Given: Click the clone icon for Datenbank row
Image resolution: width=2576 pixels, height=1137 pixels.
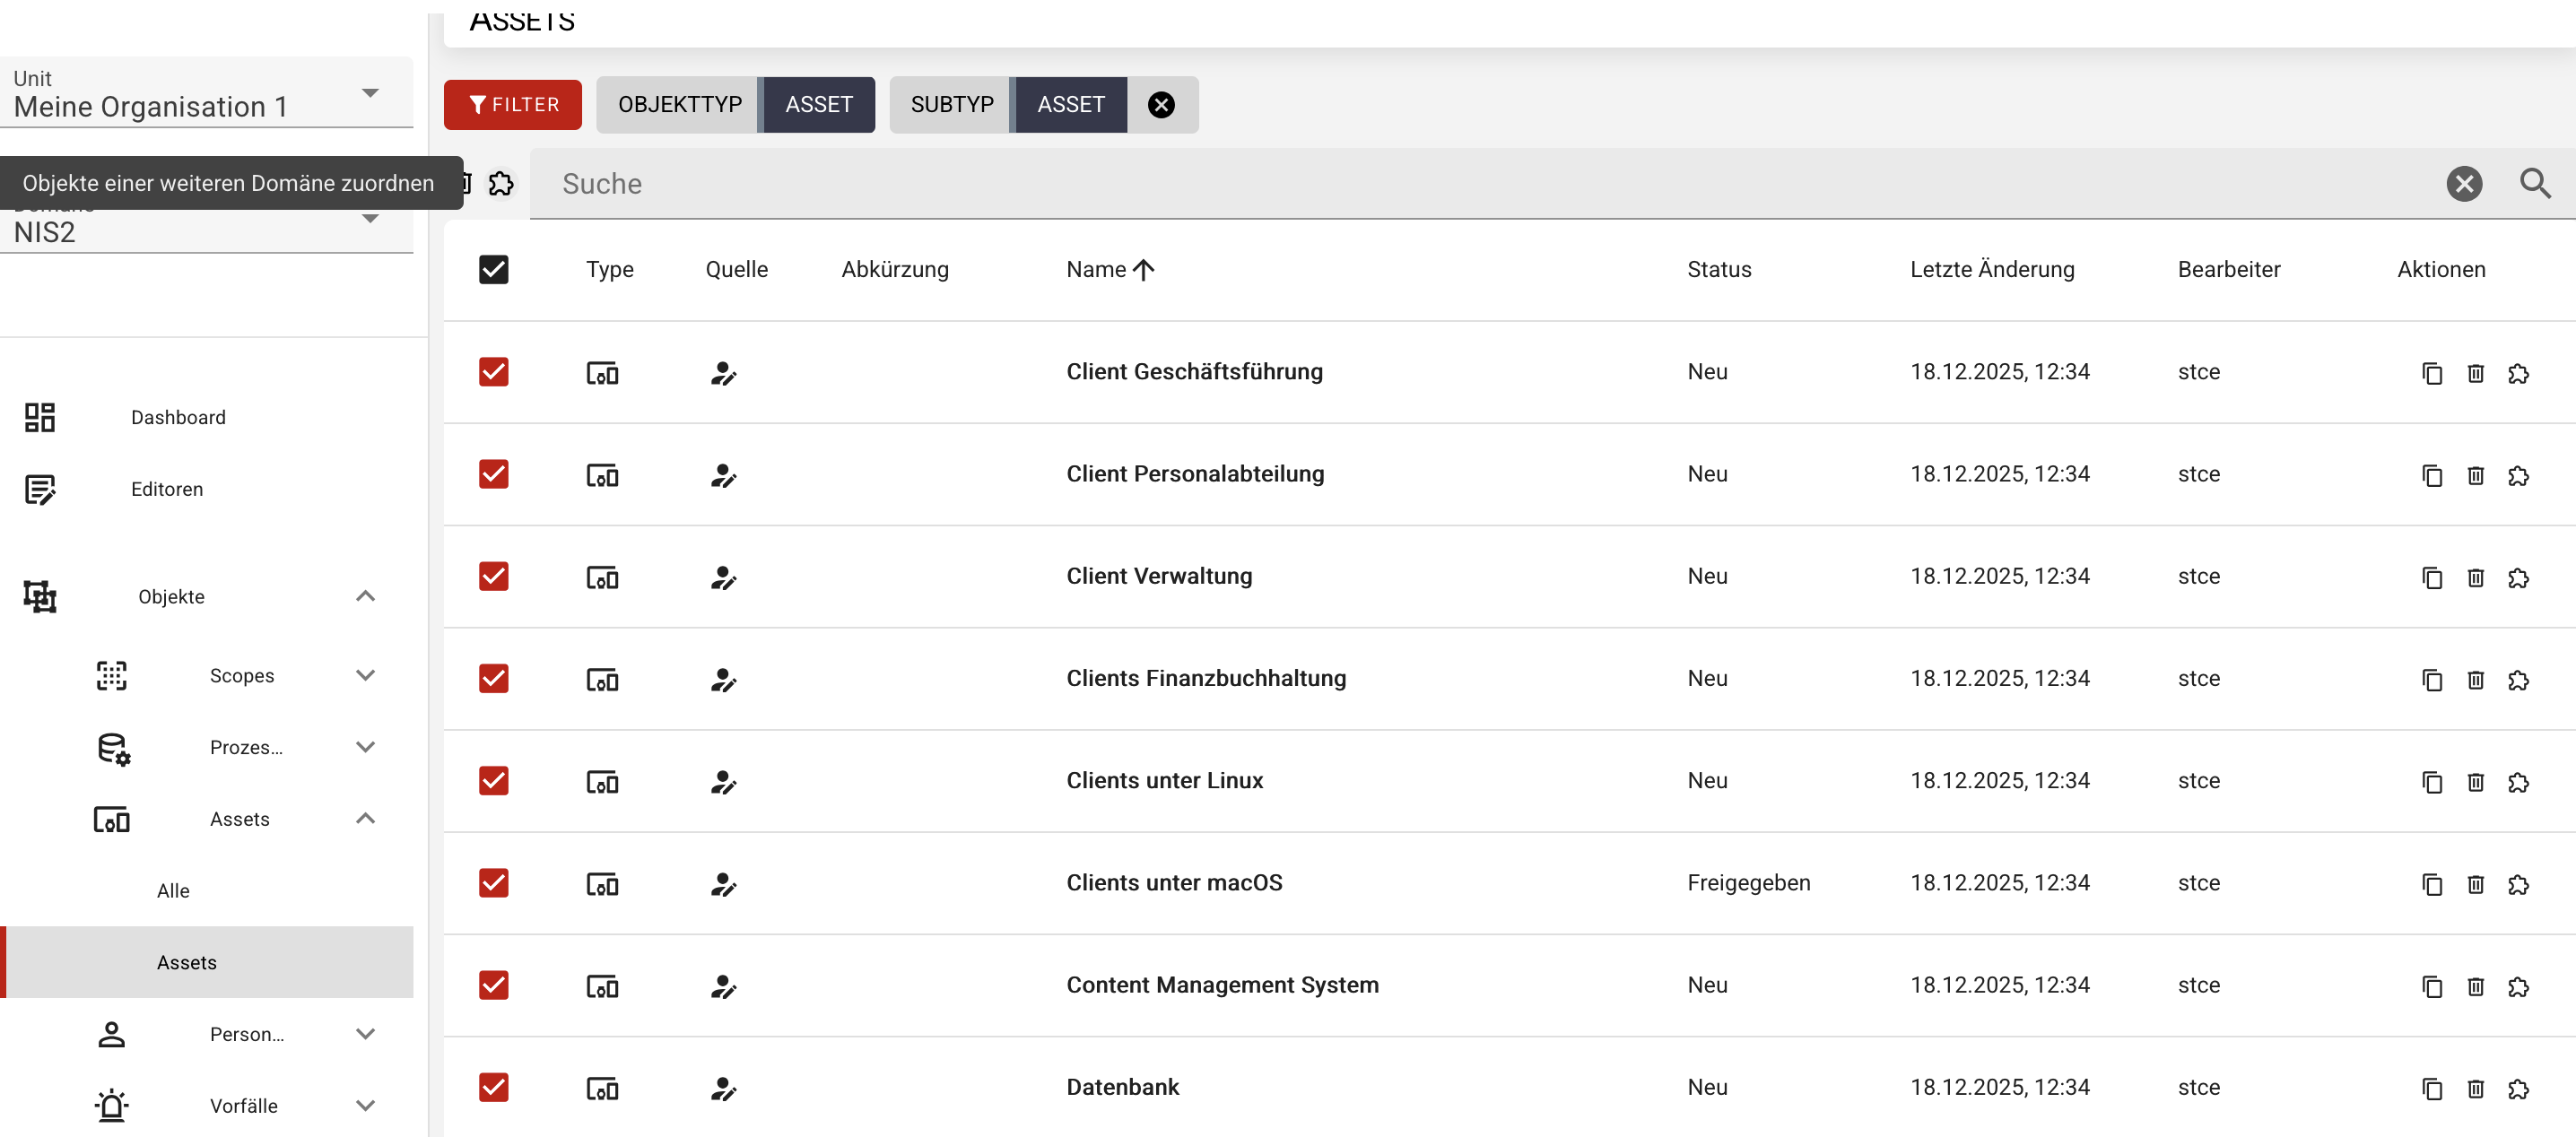Looking at the screenshot, I should point(2432,1089).
